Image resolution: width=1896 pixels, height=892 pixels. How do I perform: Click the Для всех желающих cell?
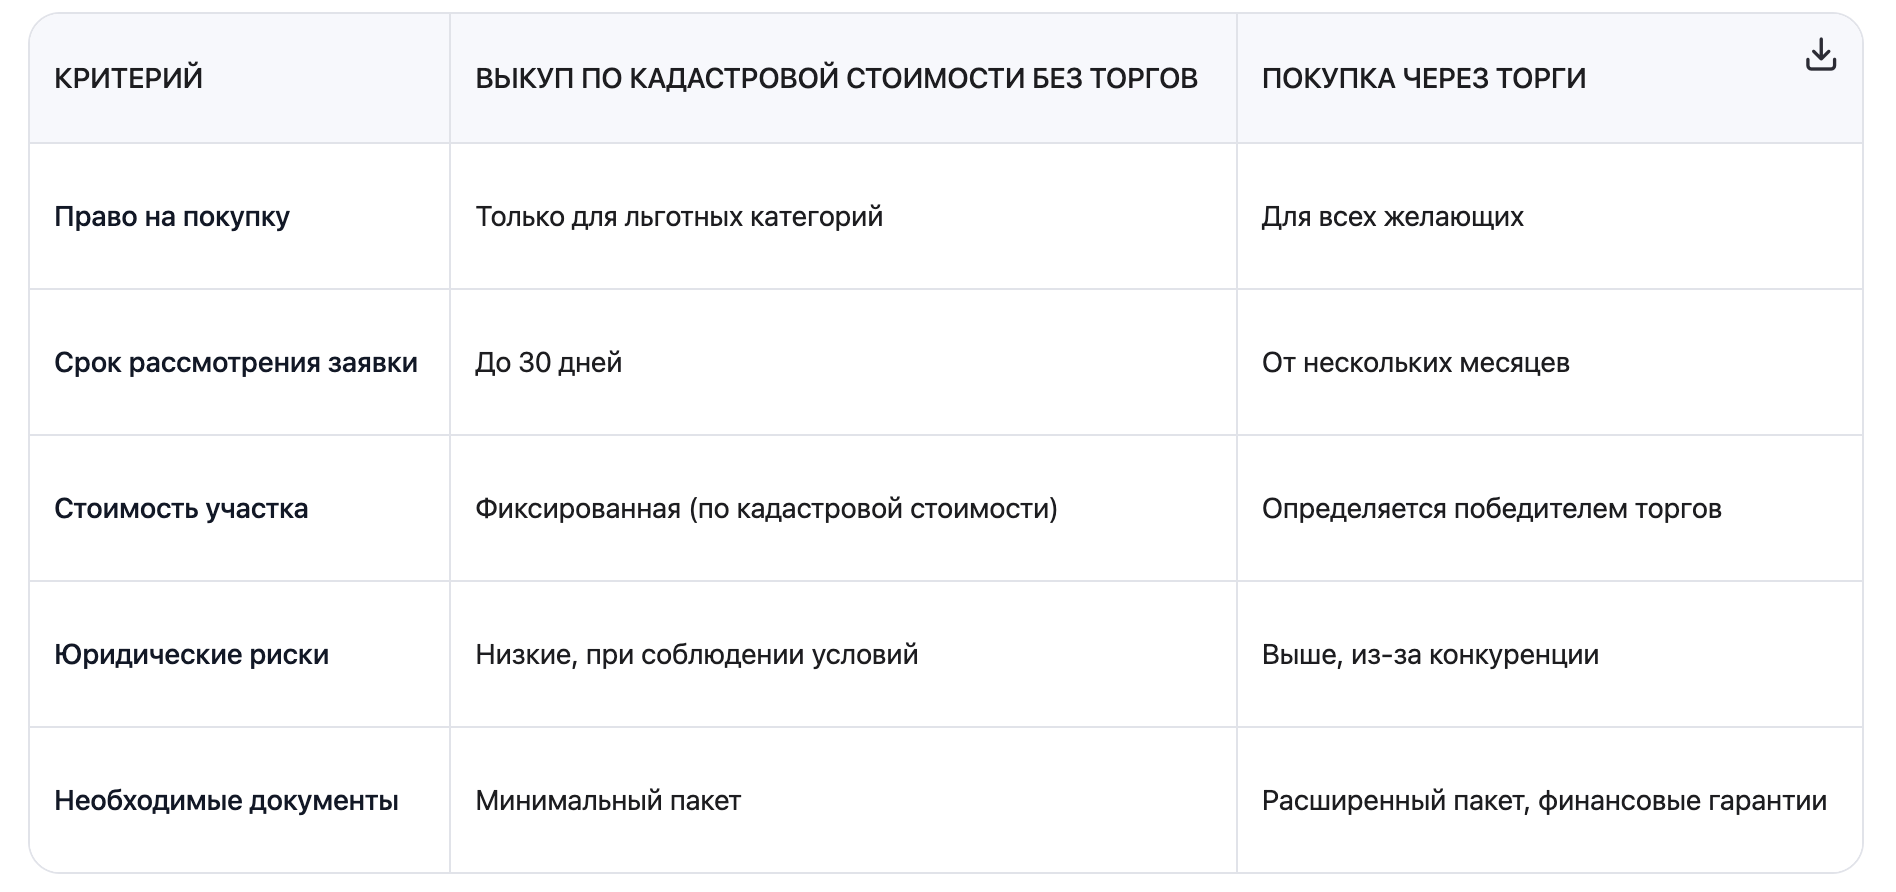pyautogui.click(x=1392, y=217)
